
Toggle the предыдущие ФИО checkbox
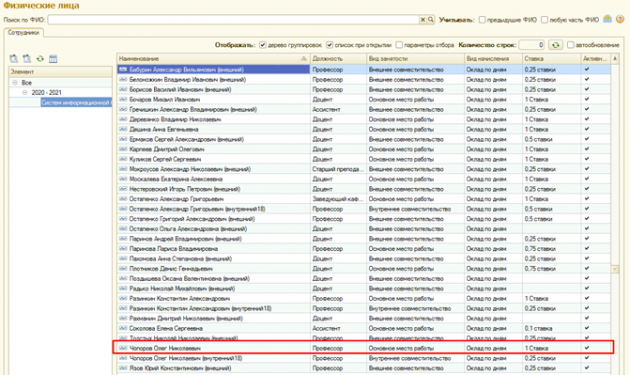(x=482, y=20)
